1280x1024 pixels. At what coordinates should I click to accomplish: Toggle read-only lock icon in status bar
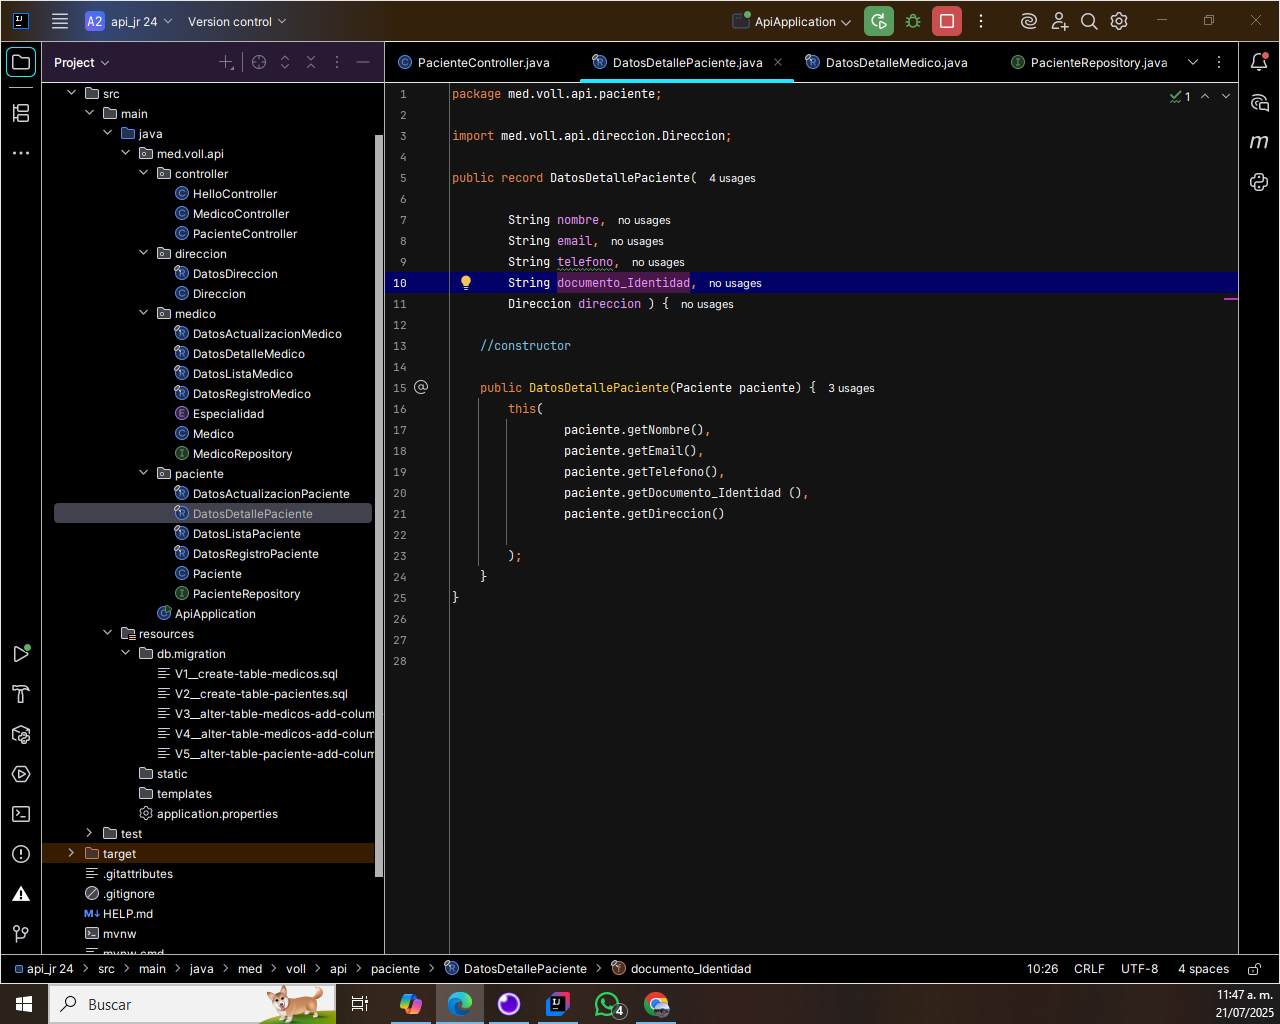[1254, 969]
